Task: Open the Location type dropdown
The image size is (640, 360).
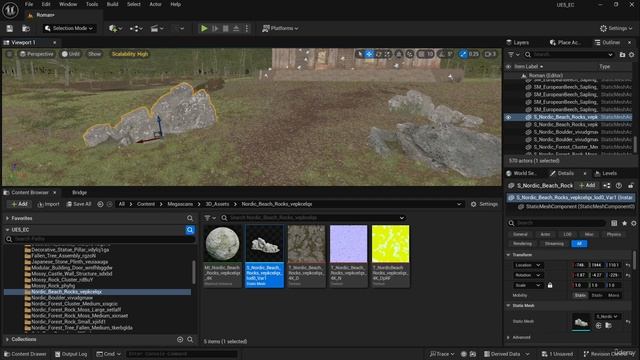Action: [528, 265]
